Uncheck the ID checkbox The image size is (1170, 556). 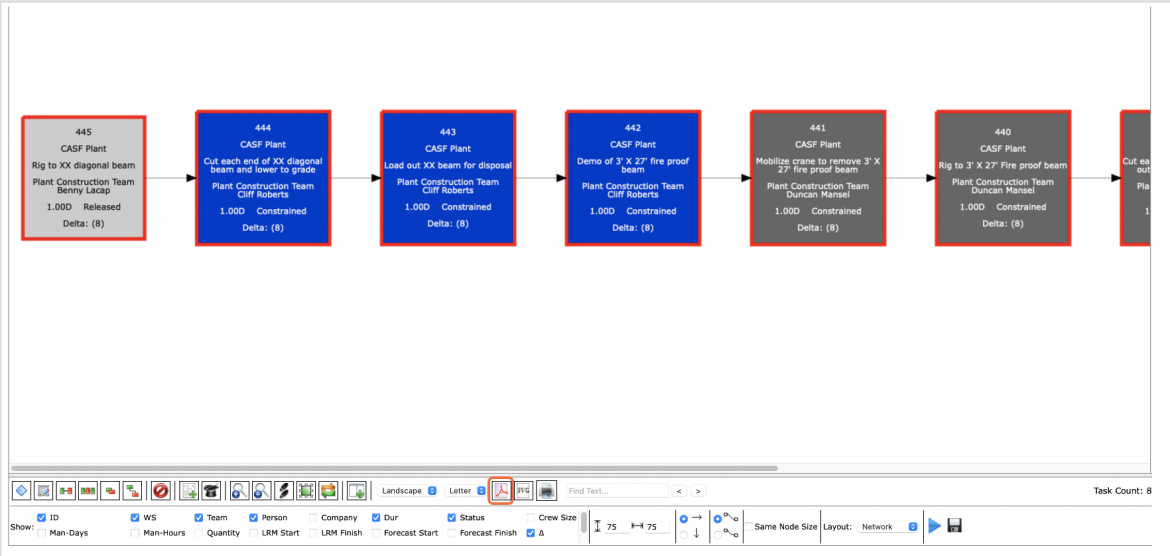[x=42, y=517]
